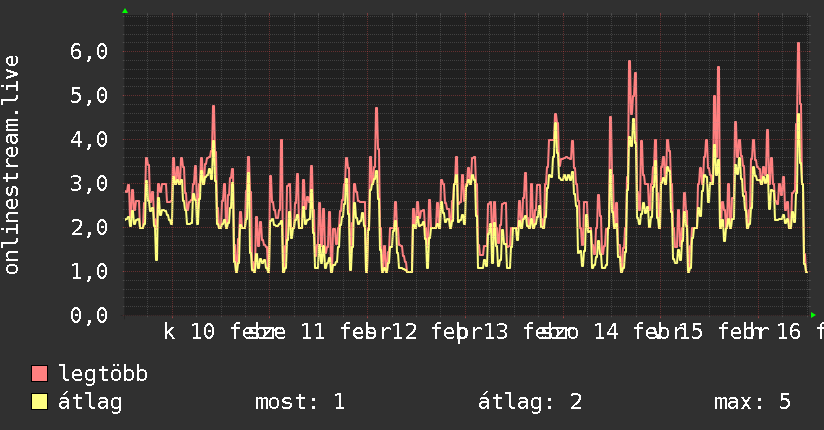Click the 4,0 y-axis label
The height and width of the screenshot is (430, 824).
click(89, 140)
